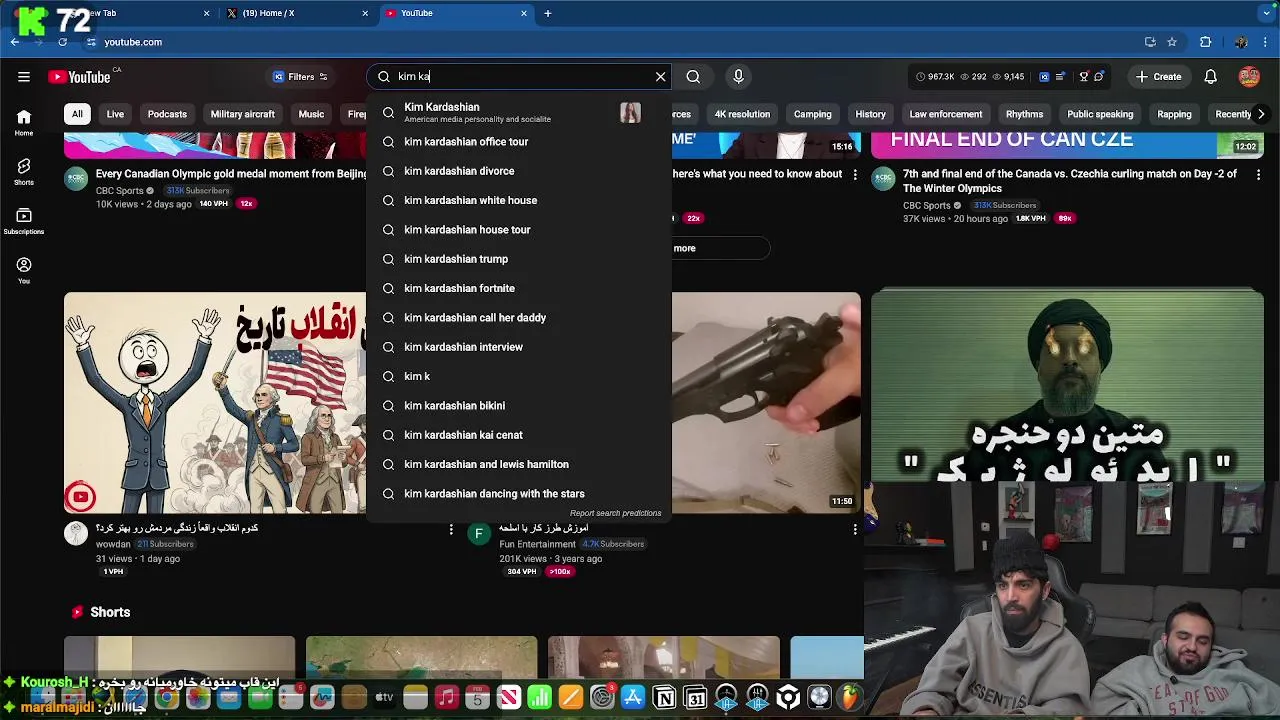Select the Music filter chip

point(311,114)
